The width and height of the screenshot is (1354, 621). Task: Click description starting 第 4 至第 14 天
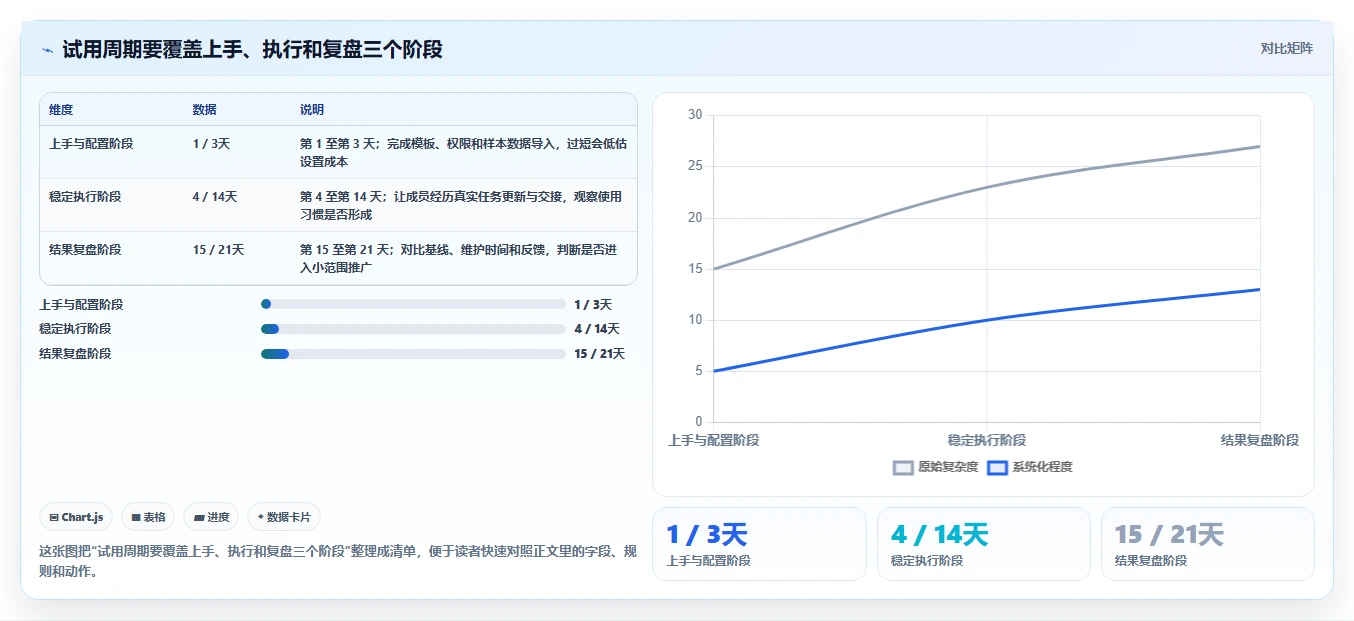click(461, 205)
